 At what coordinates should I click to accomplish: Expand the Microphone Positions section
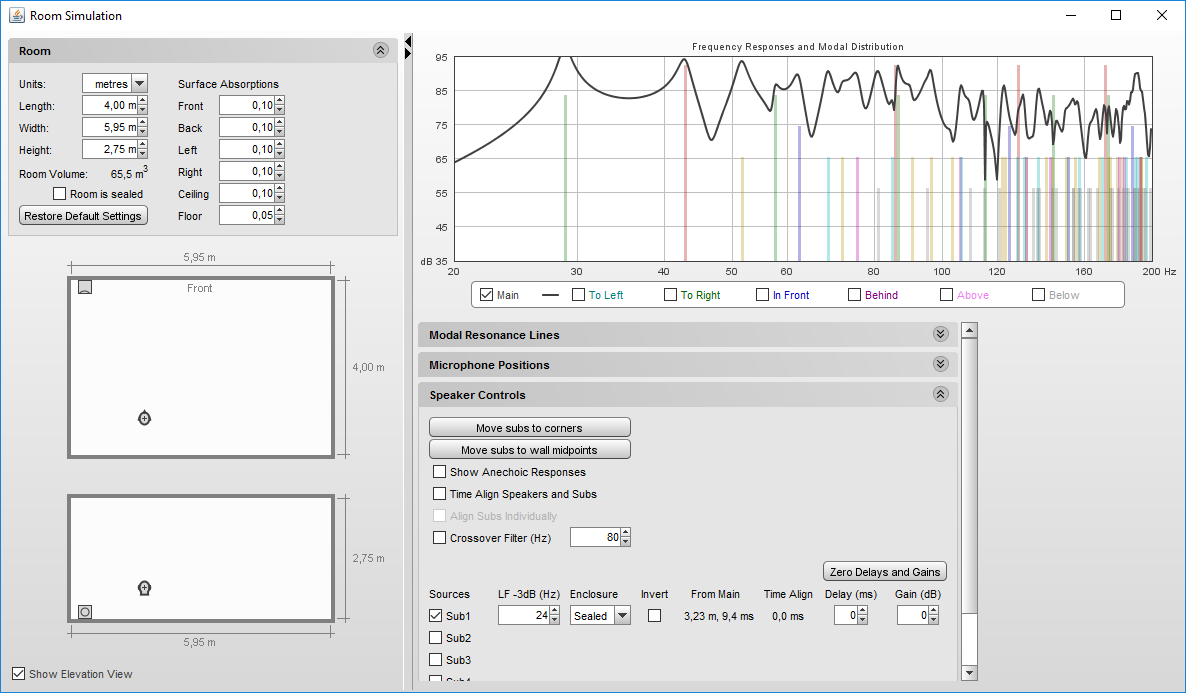[940, 365]
